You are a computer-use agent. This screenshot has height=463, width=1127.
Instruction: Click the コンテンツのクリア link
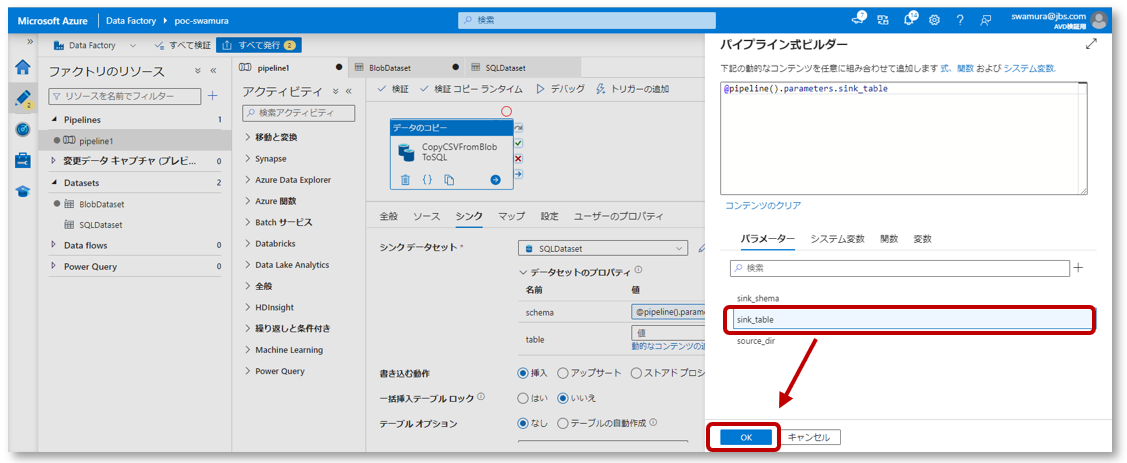pyautogui.click(x=763, y=205)
